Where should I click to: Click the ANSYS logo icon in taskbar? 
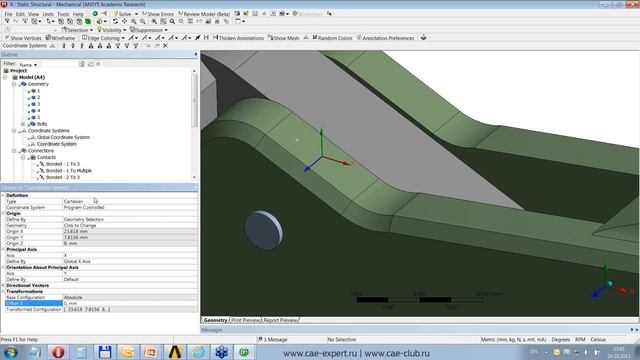pos(175,352)
